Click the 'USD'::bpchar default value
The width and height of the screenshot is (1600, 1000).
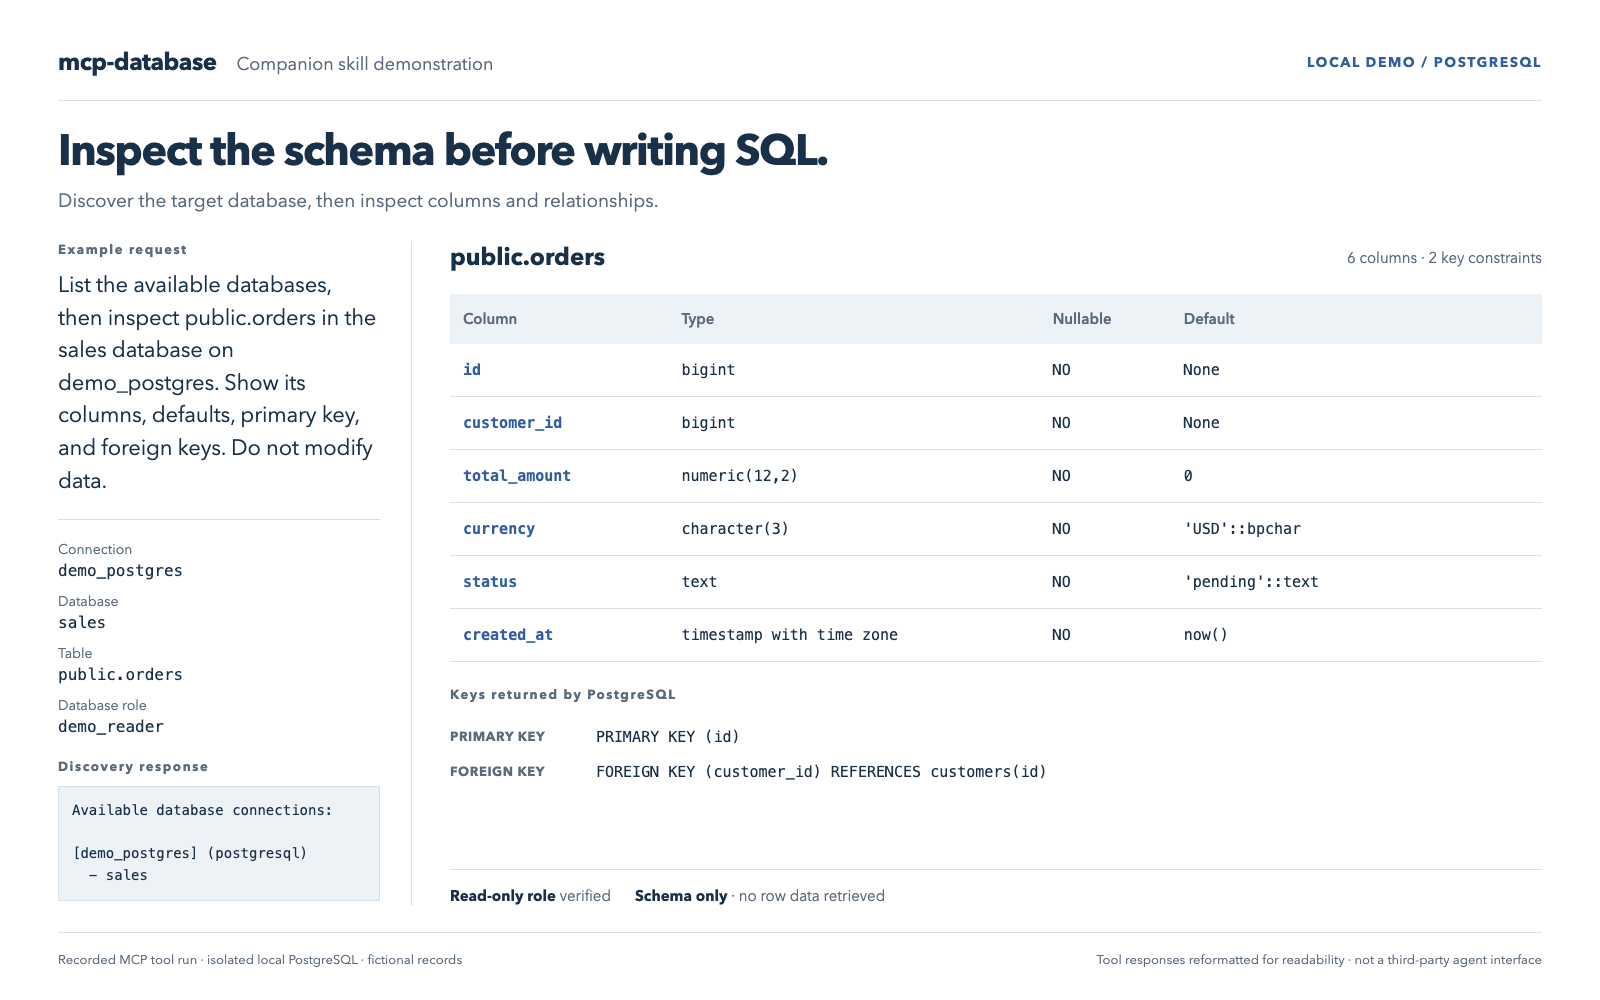1242,529
